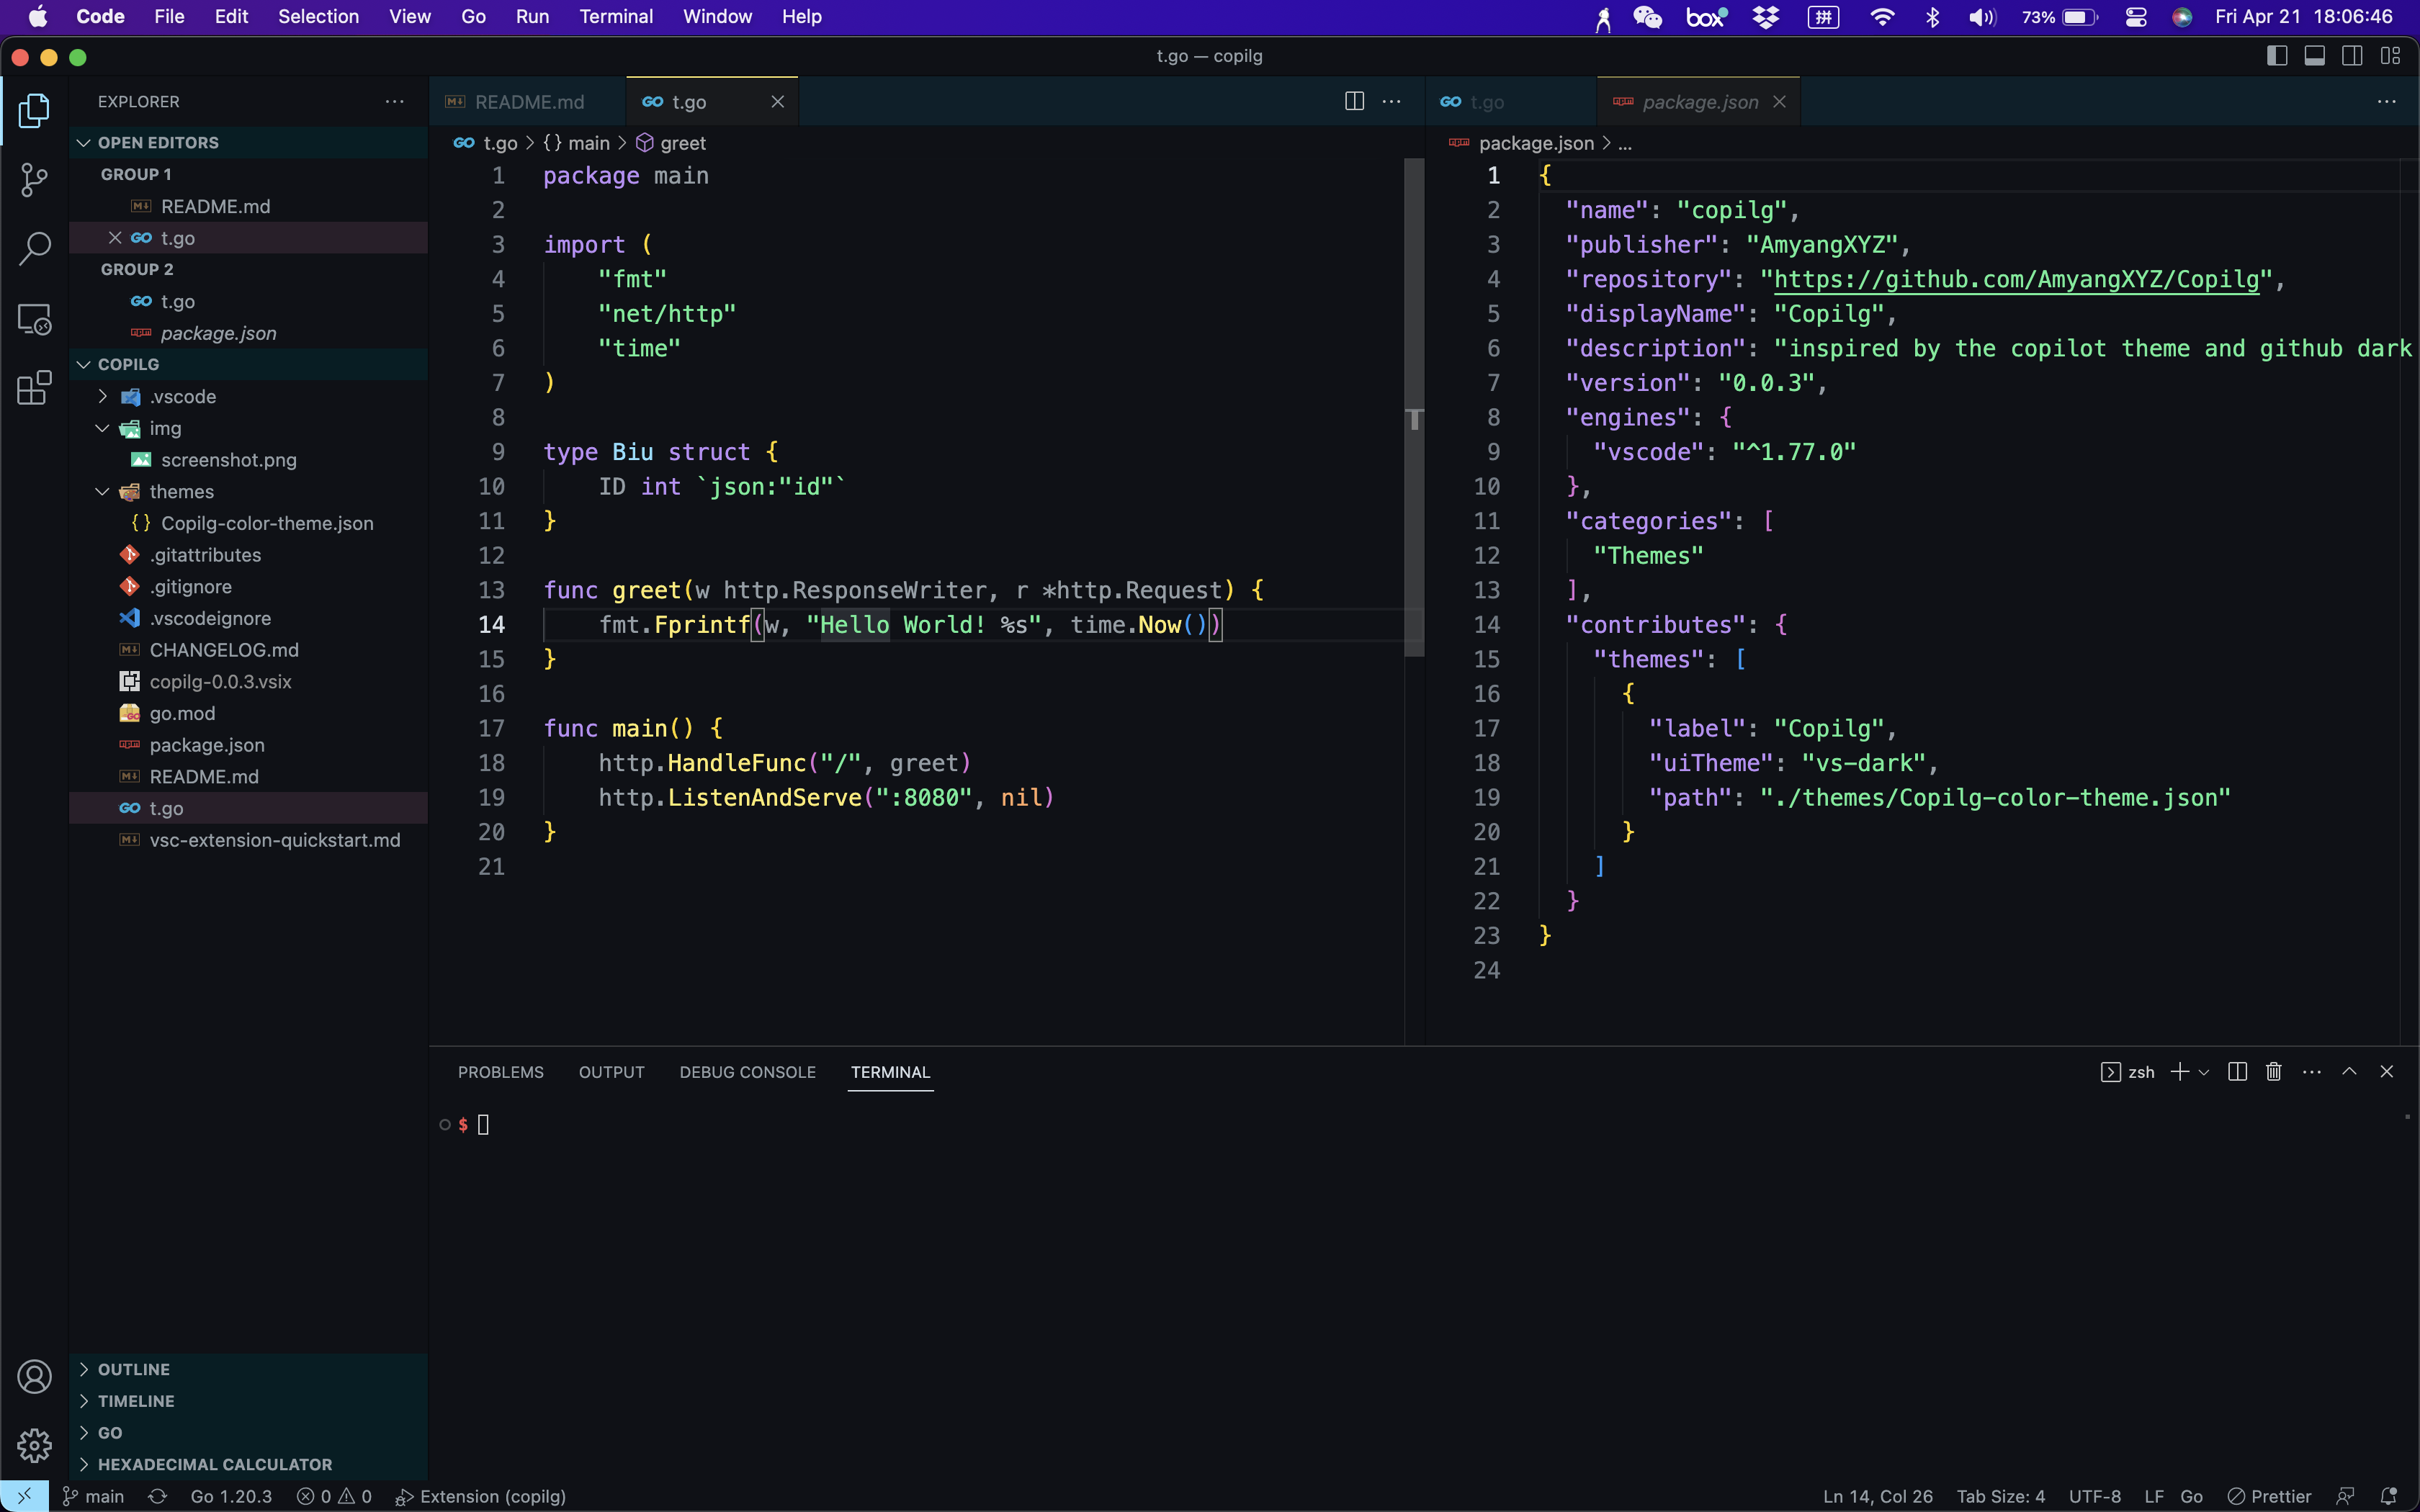The height and width of the screenshot is (1512, 2420).
Task: Toggle the primary side bar visibility
Action: [2277, 56]
